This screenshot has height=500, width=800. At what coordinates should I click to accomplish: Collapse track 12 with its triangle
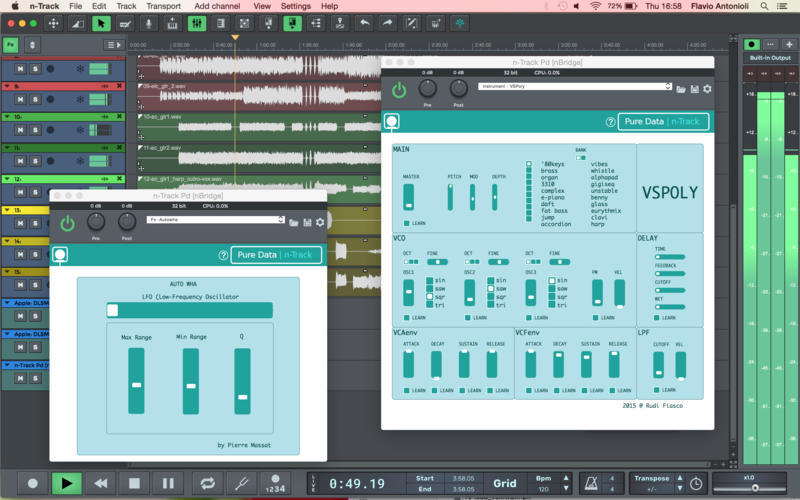pyautogui.click(x=7, y=179)
